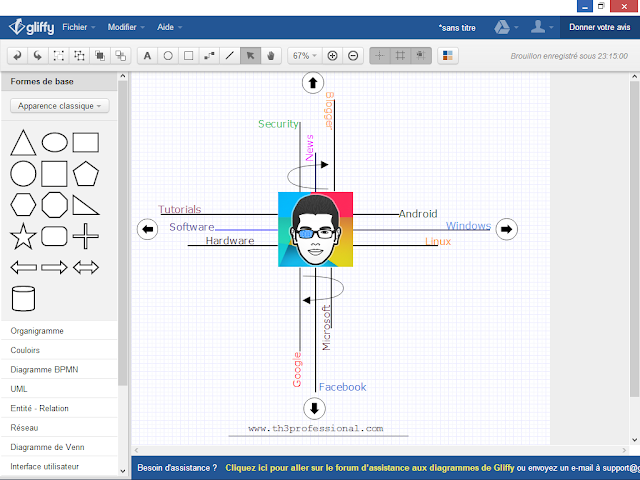Click www.th3professional.com text on canvas
Viewport: 640px width, 480px height.
click(316, 429)
